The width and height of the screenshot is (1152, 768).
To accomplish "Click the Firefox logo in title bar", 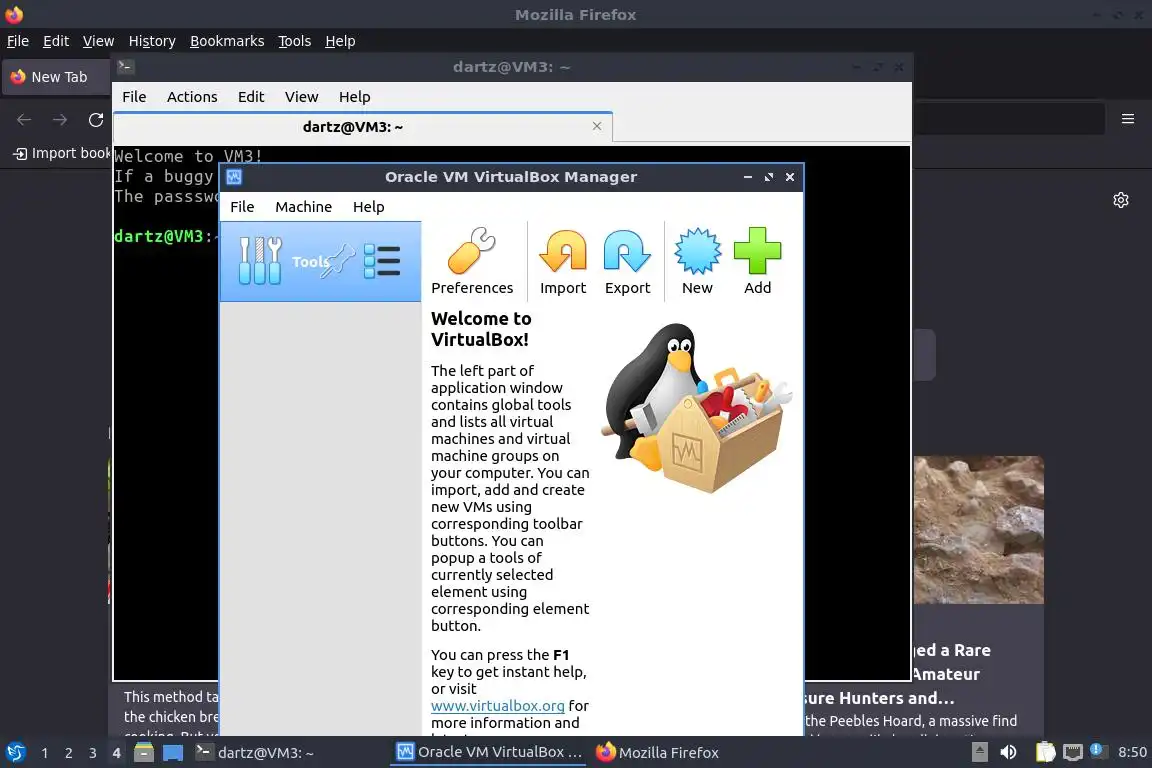I will pos(14,14).
